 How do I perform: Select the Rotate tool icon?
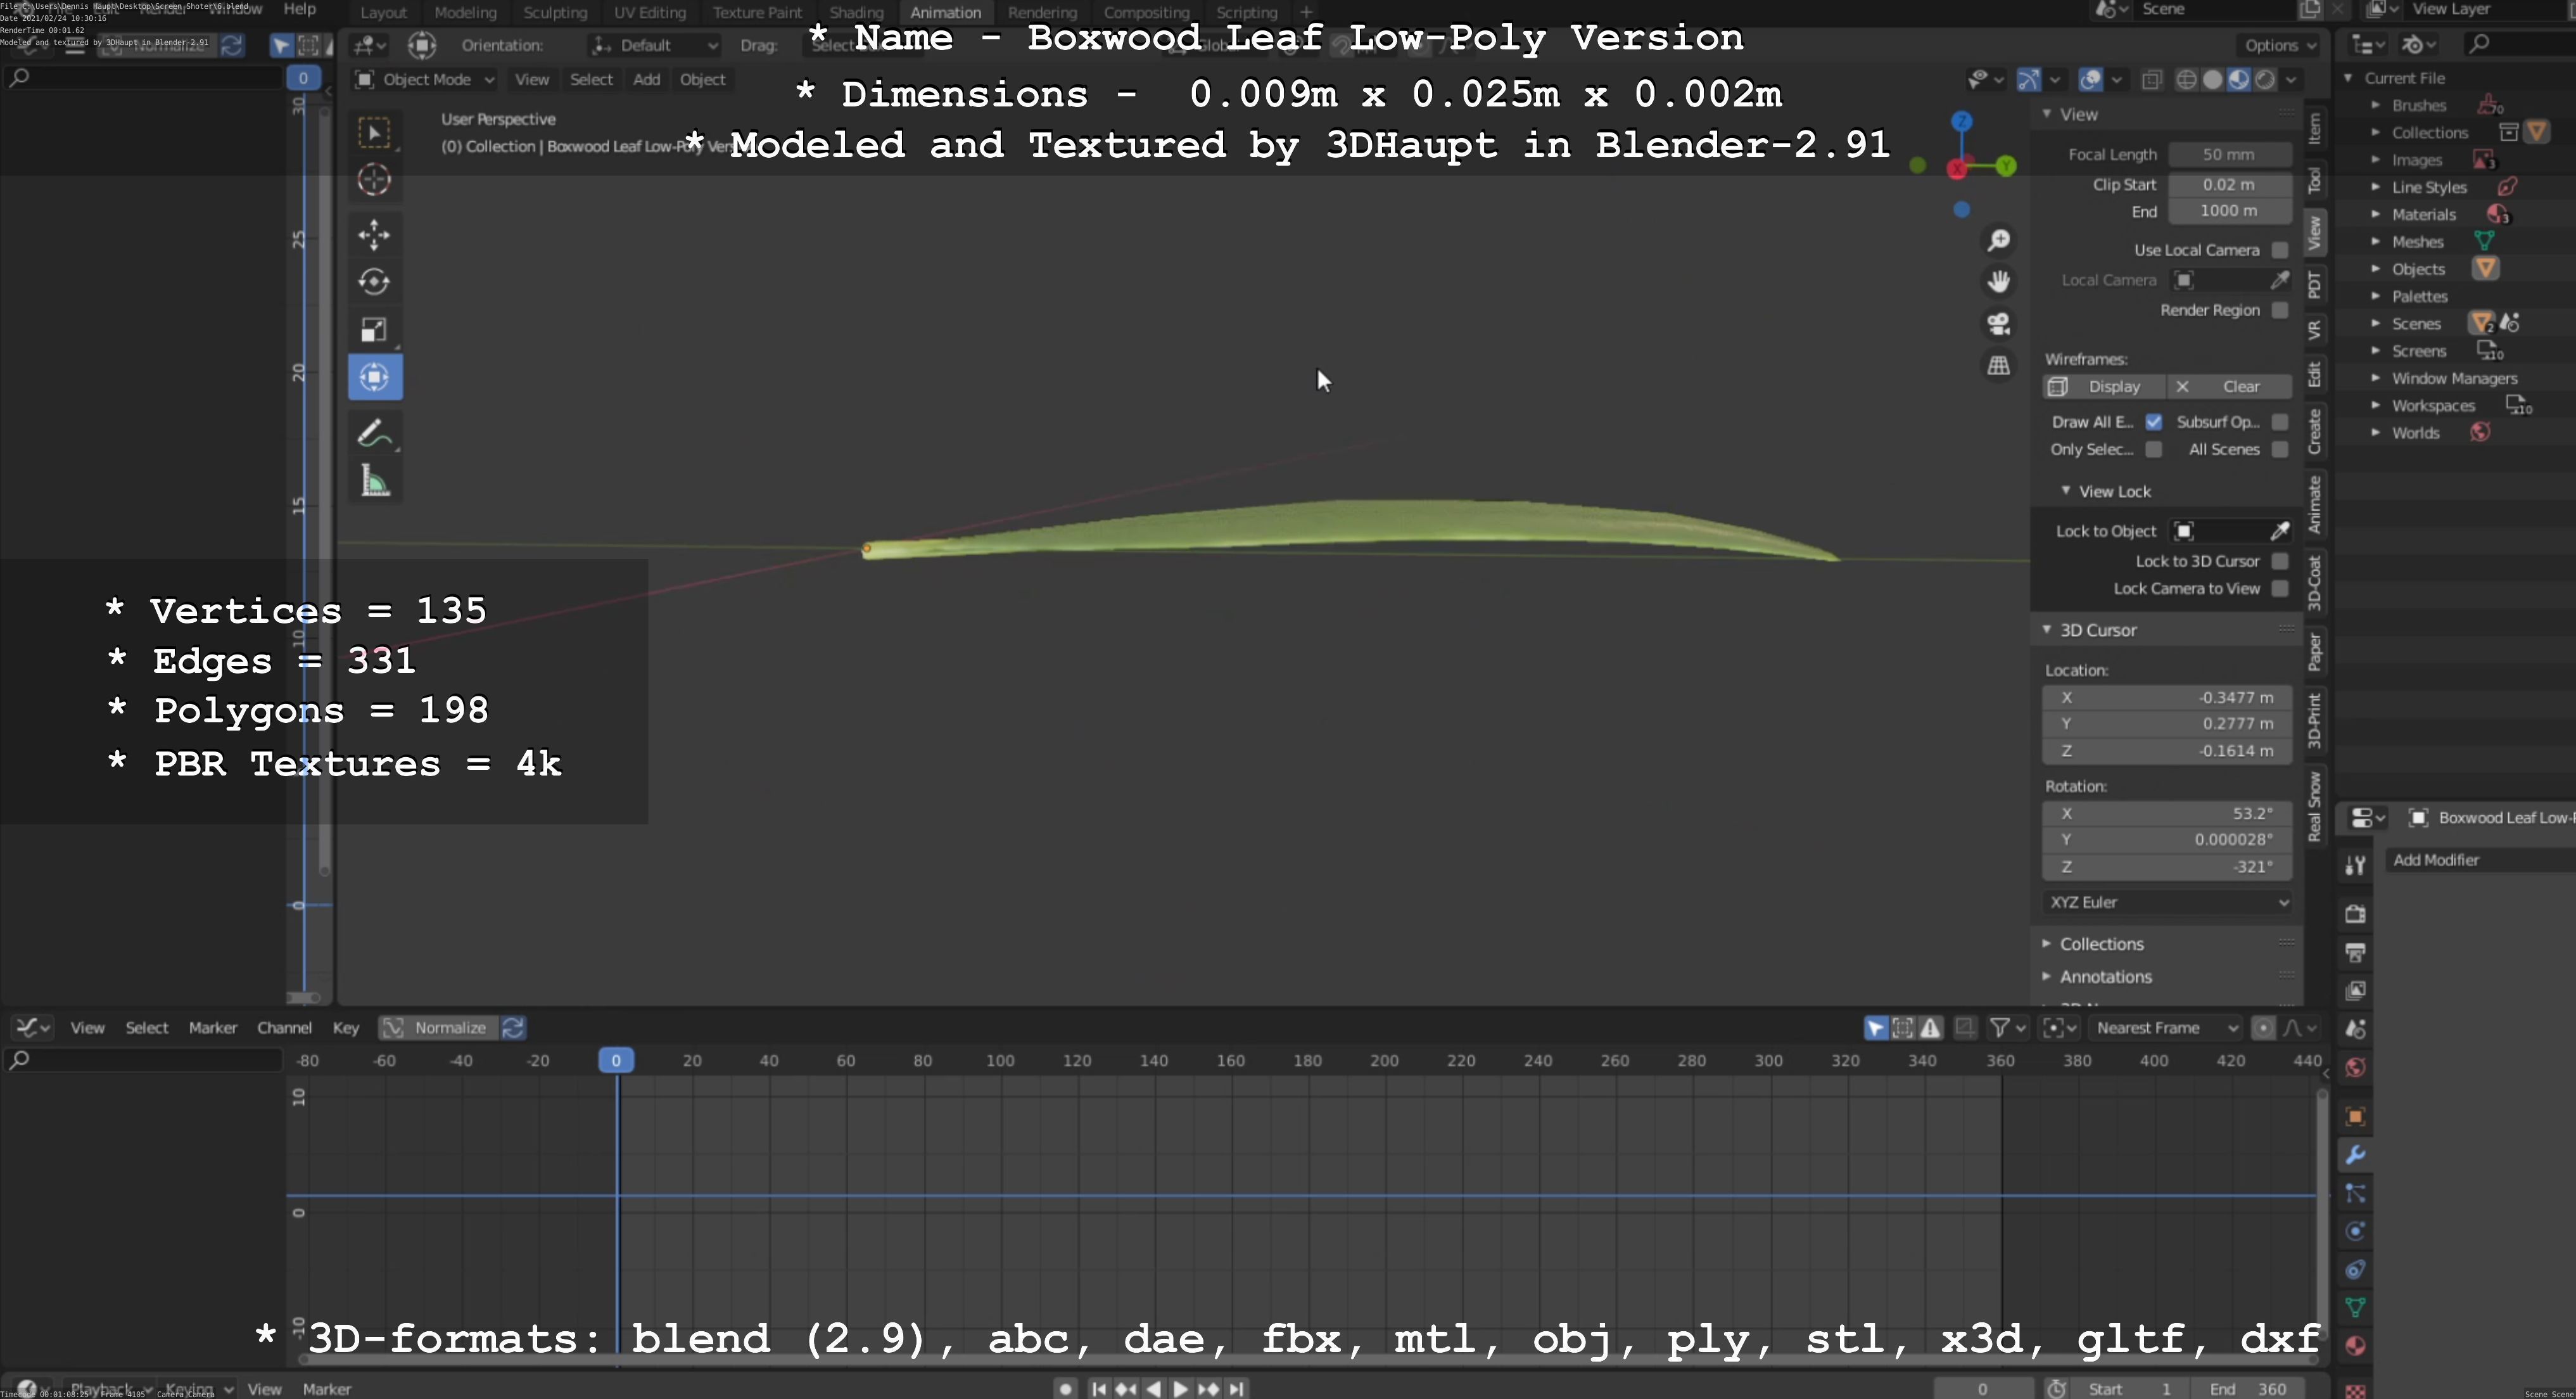[x=374, y=282]
